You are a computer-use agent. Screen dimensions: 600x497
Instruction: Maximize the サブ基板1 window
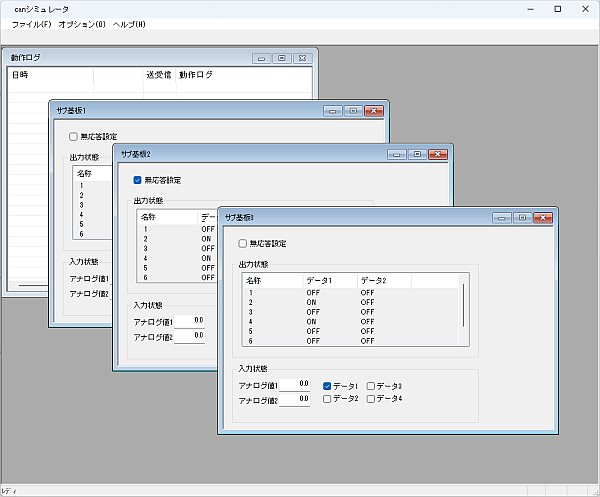tap(352, 110)
